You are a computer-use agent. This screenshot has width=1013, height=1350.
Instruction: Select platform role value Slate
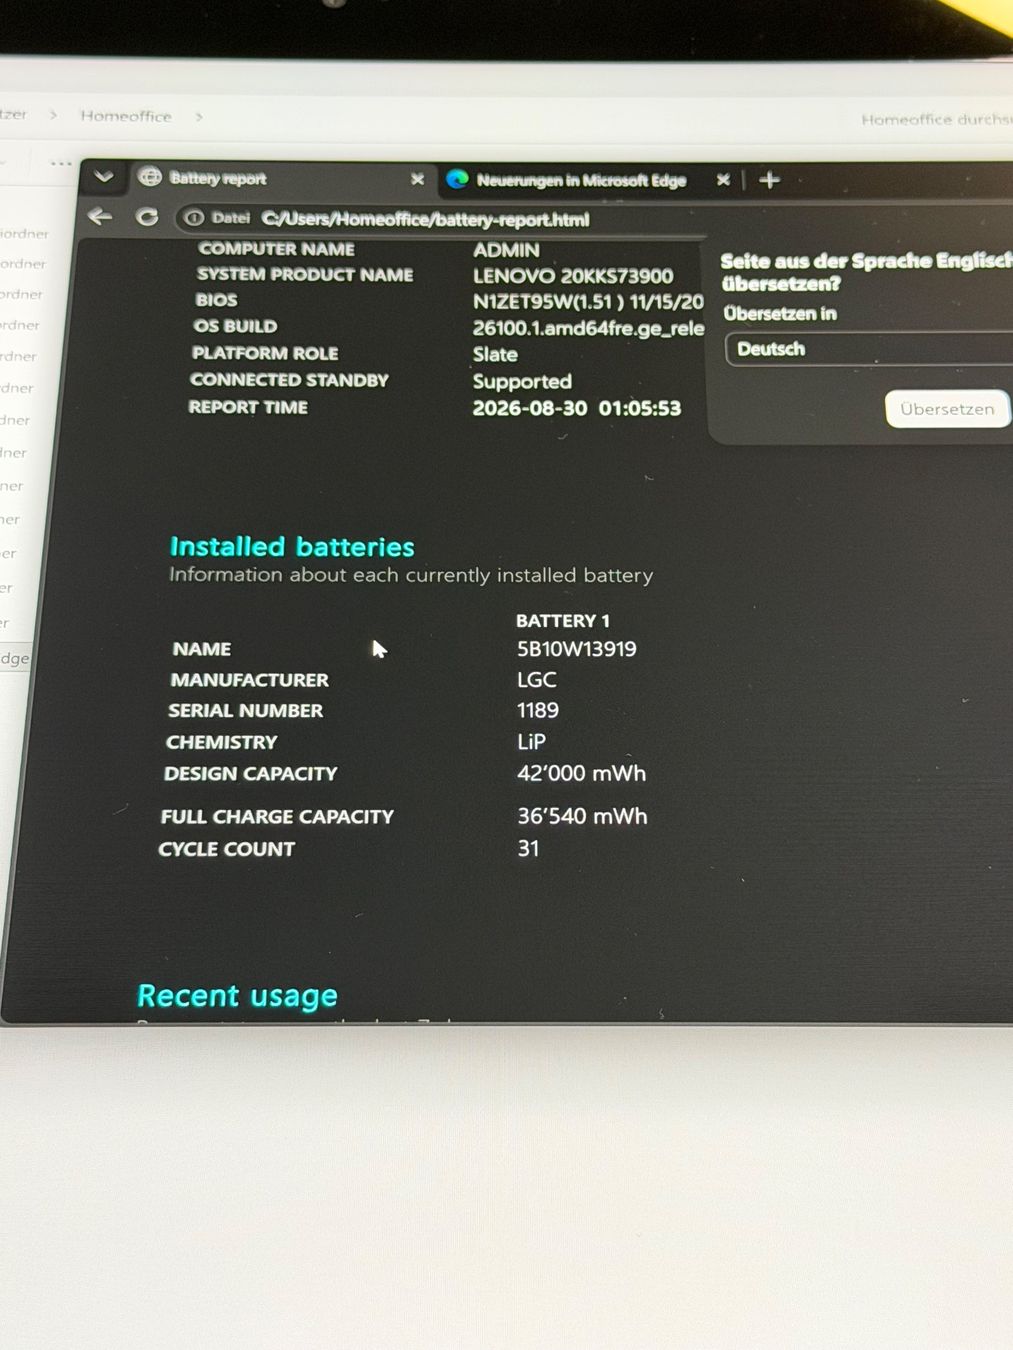coord(495,354)
